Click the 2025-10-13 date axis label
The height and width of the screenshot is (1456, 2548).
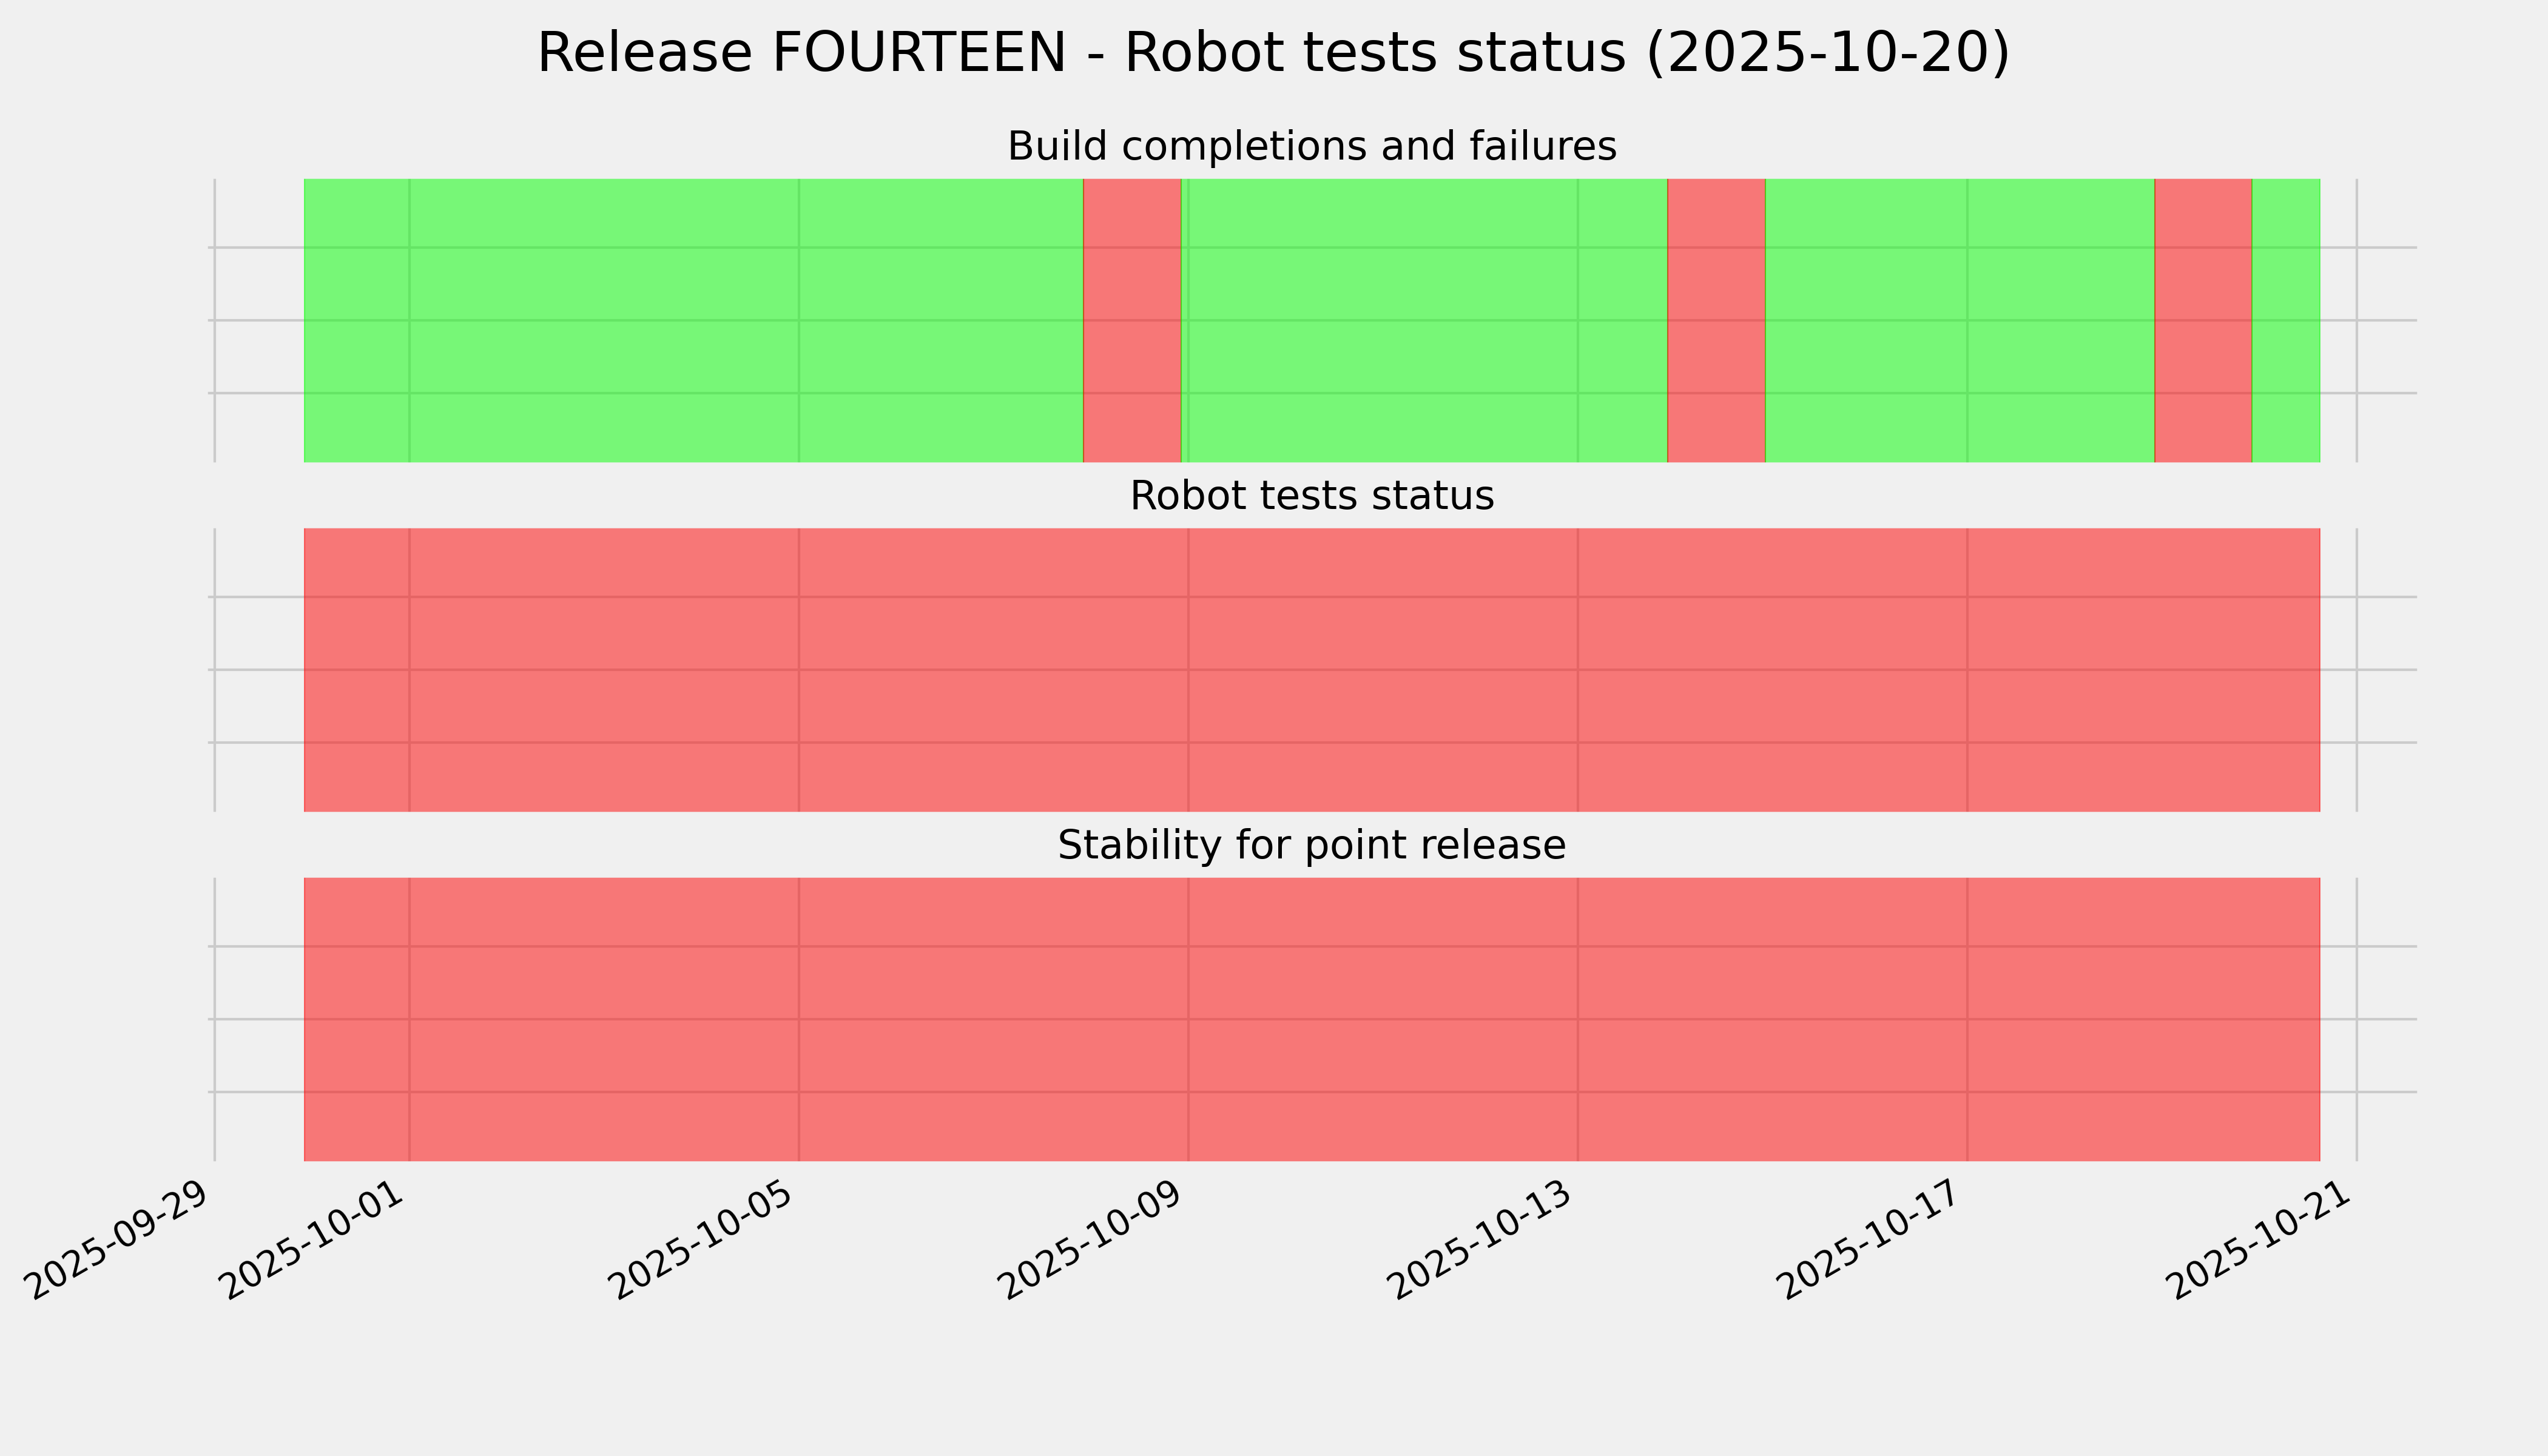click(x=1482, y=1240)
